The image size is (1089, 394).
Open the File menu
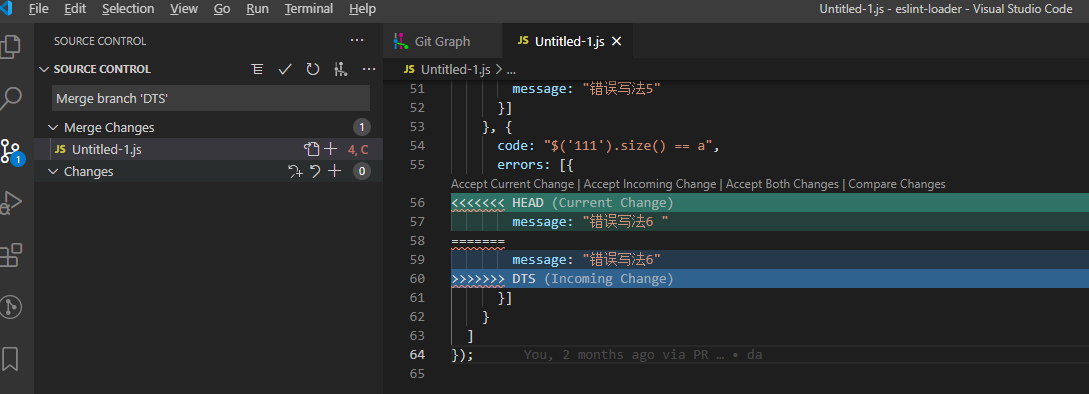click(x=39, y=9)
